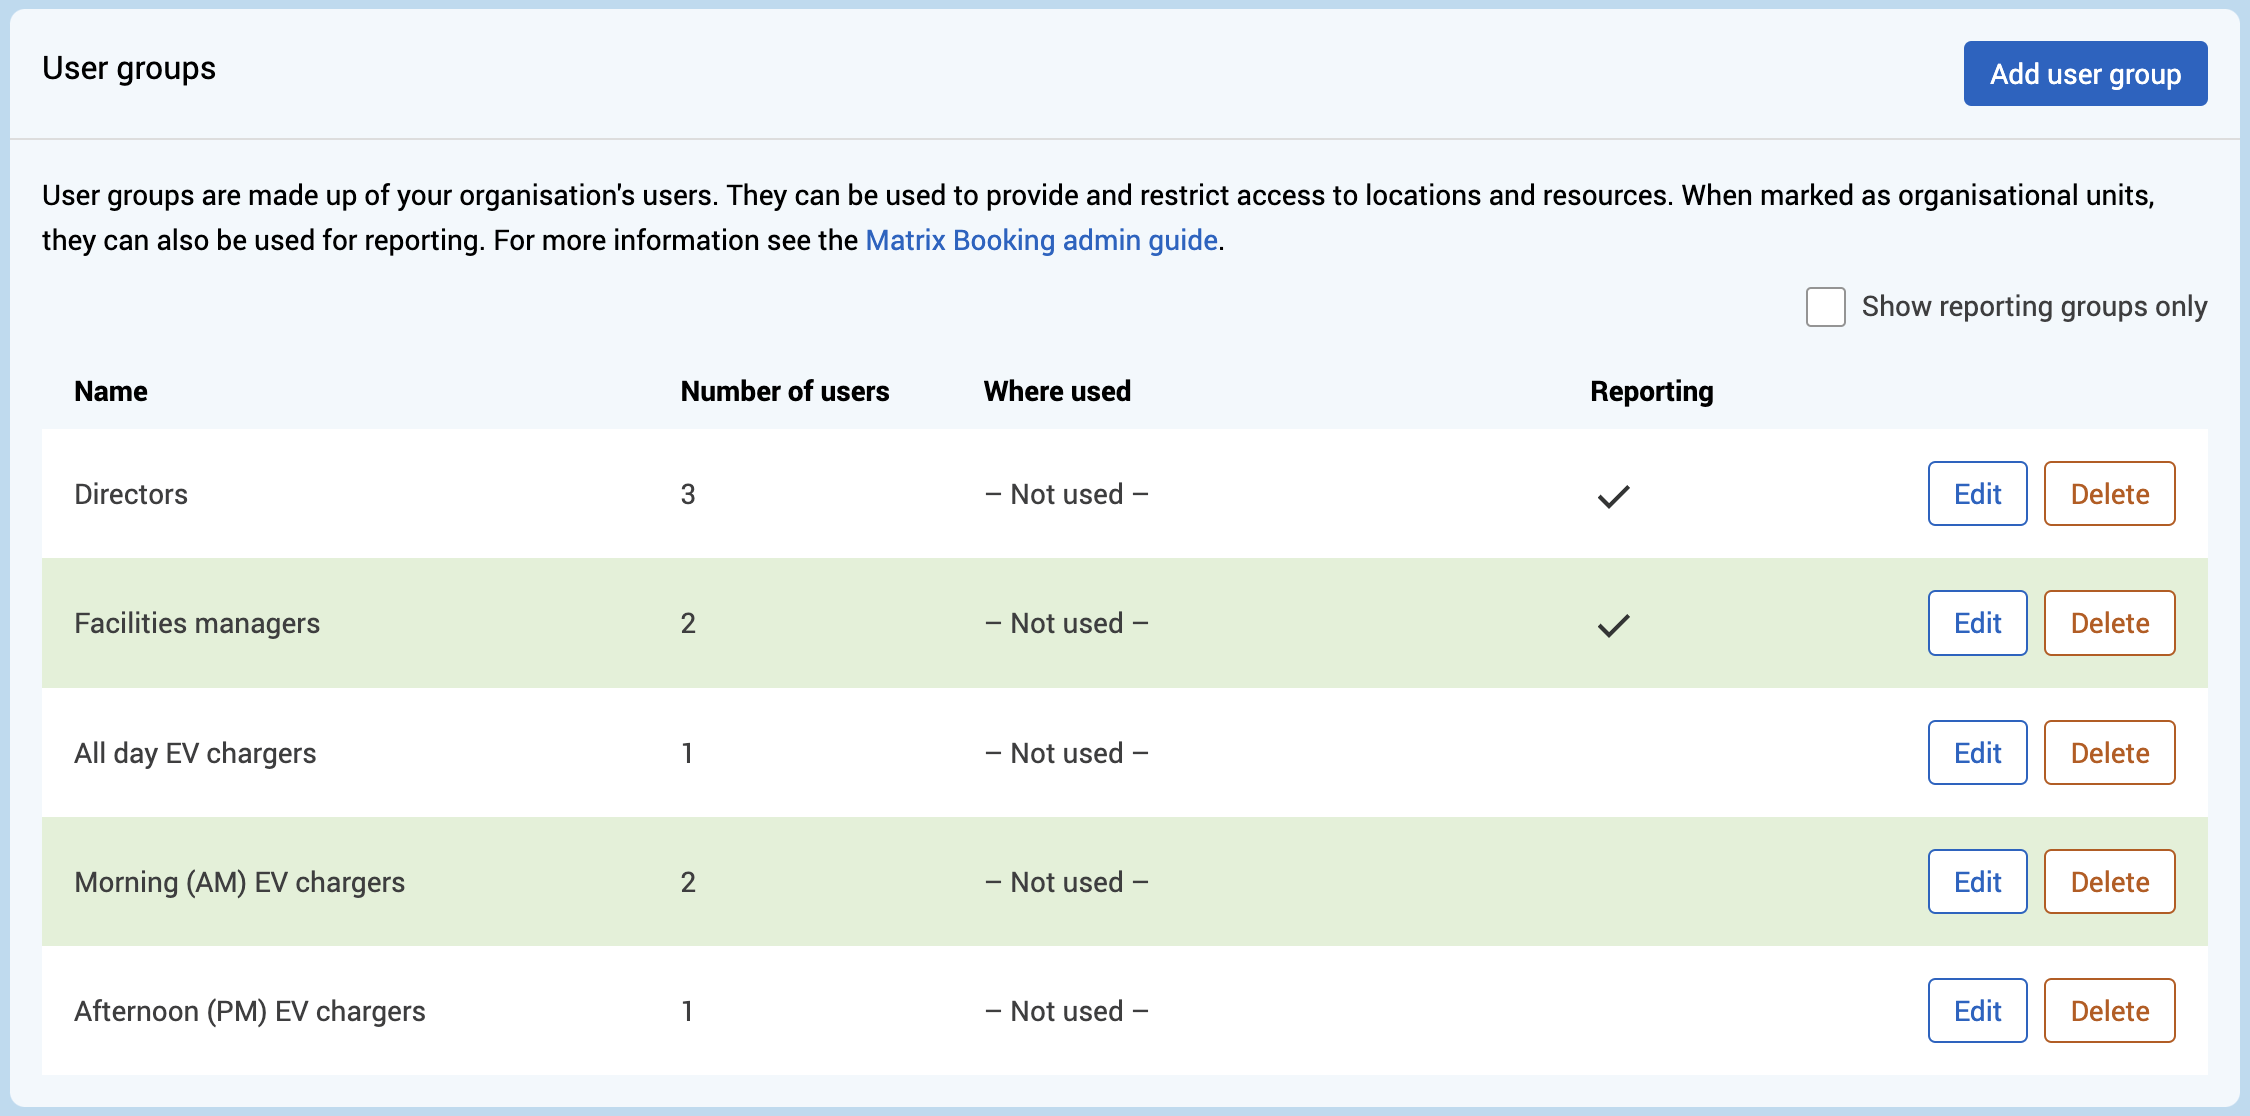Screen dimensions: 2250x1116
Task: Click the Reporting column header
Action: click(x=1651, y=392)
